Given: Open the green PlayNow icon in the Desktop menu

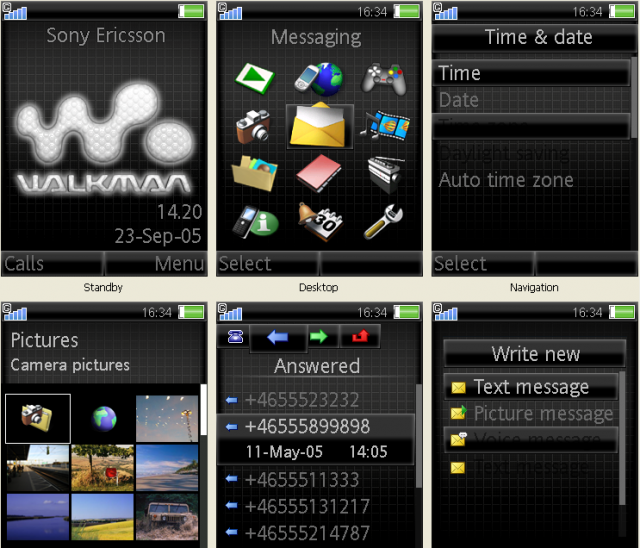Looking at the screenshot, I should coord(255,78).
